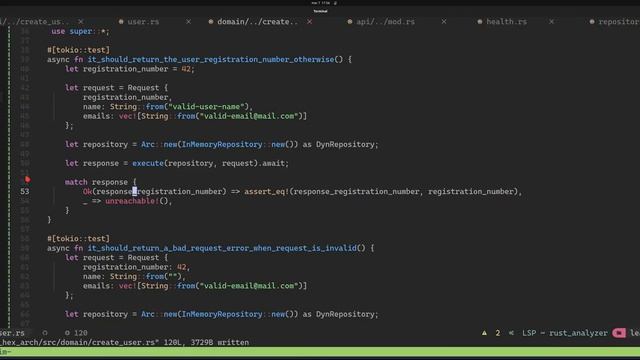
Task: Click 'execute(repository, request).await;' call
Action: point(210,163)
